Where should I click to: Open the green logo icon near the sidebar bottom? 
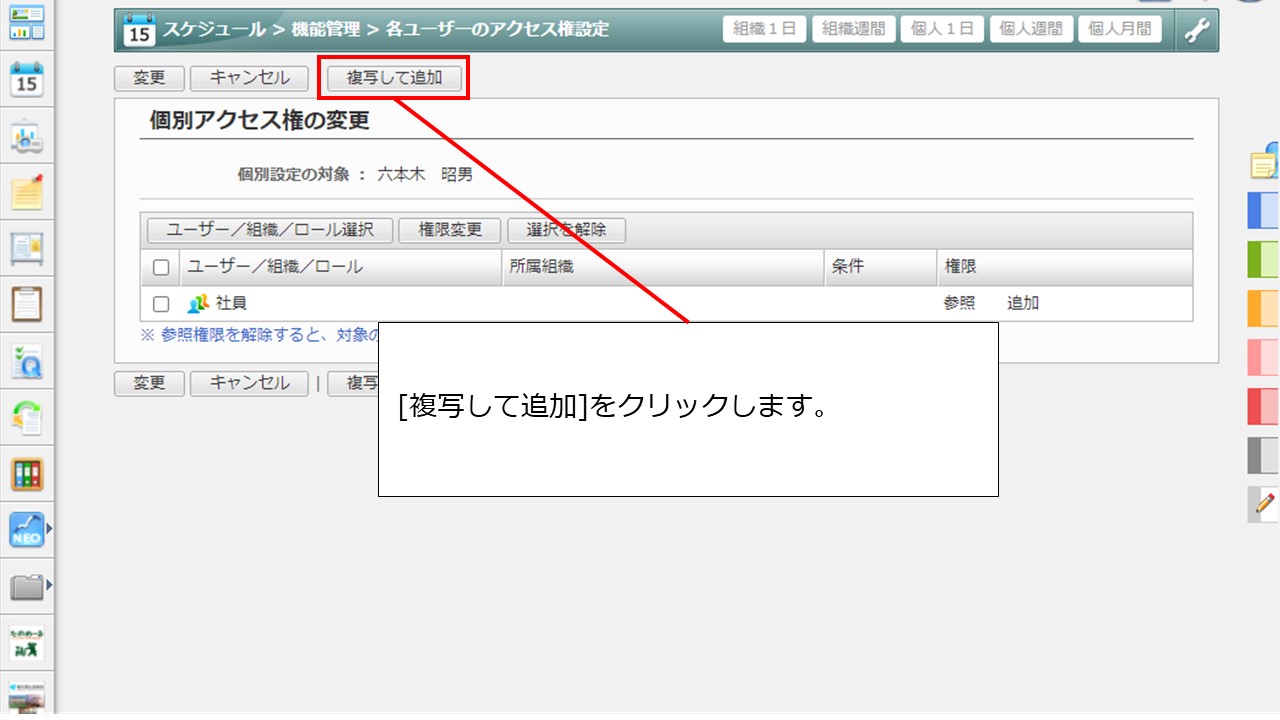point(27,642)
